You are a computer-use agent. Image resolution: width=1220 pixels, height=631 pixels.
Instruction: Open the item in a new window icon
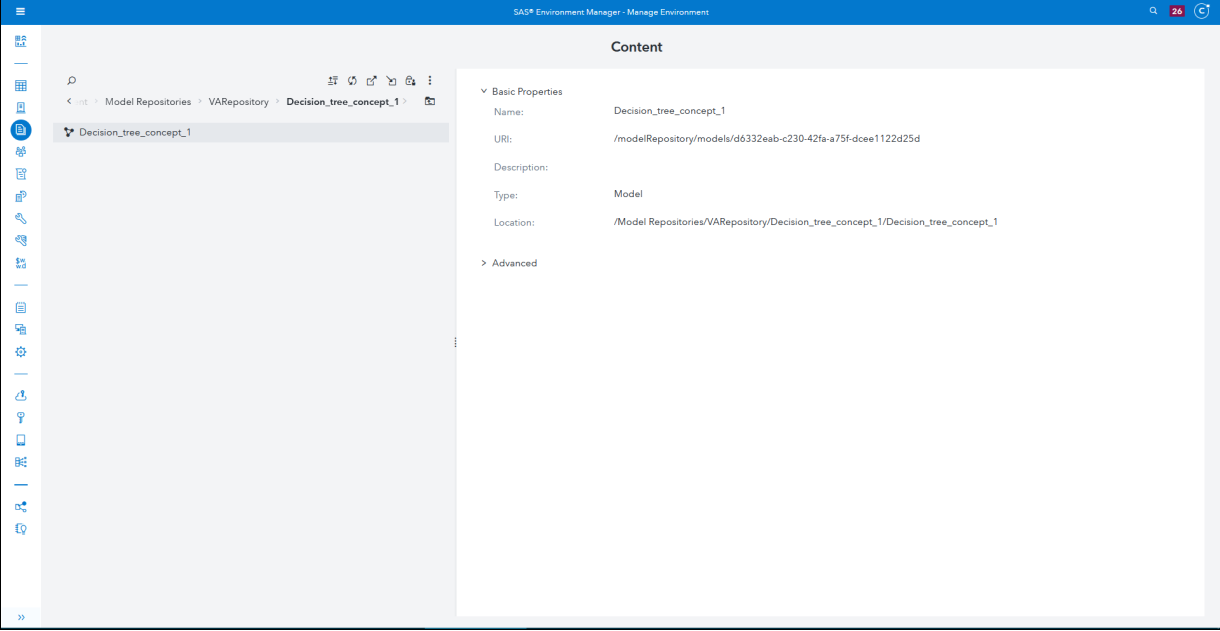point(371,80)
